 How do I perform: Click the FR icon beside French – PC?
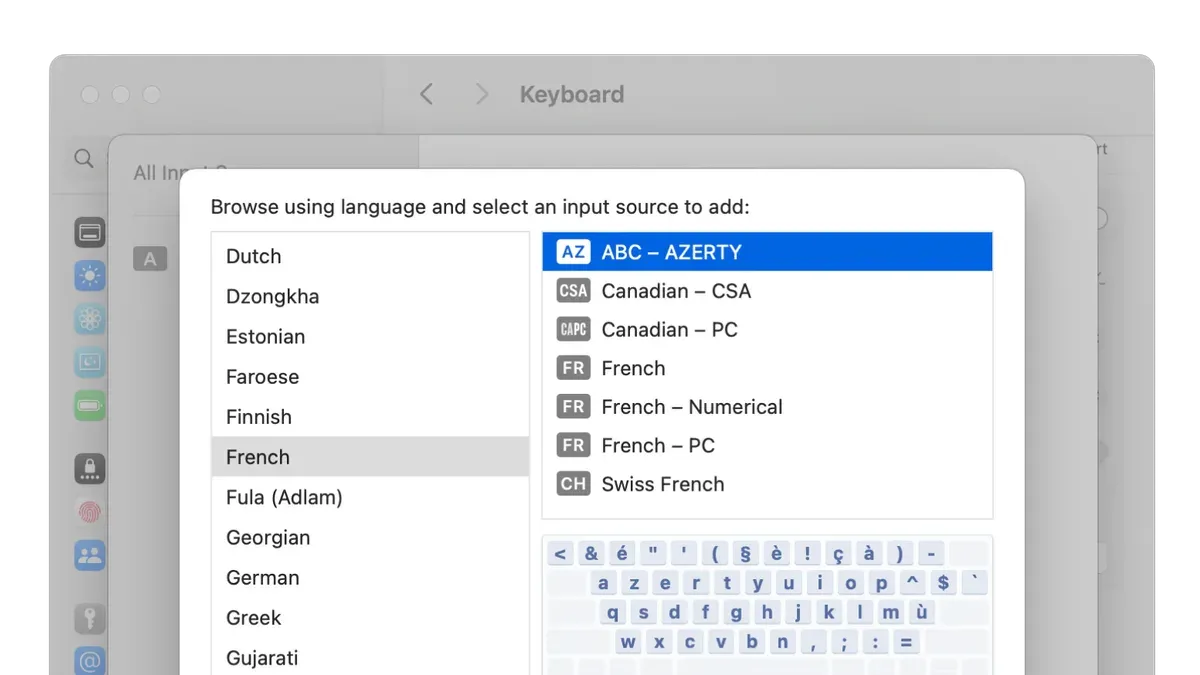click(x=573, y=446)
